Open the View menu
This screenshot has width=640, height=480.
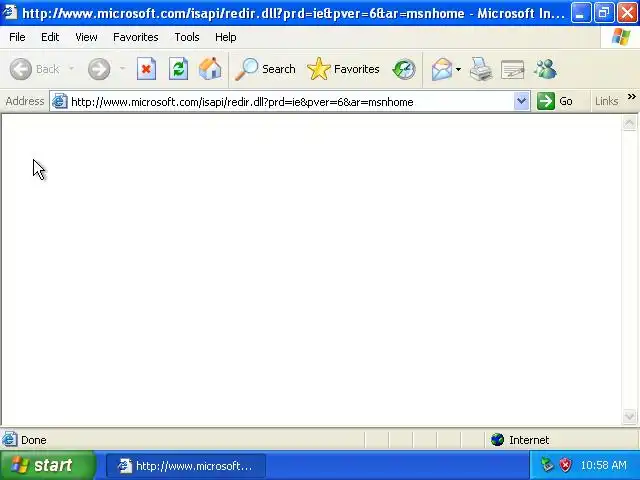click(x=86, y=37)
